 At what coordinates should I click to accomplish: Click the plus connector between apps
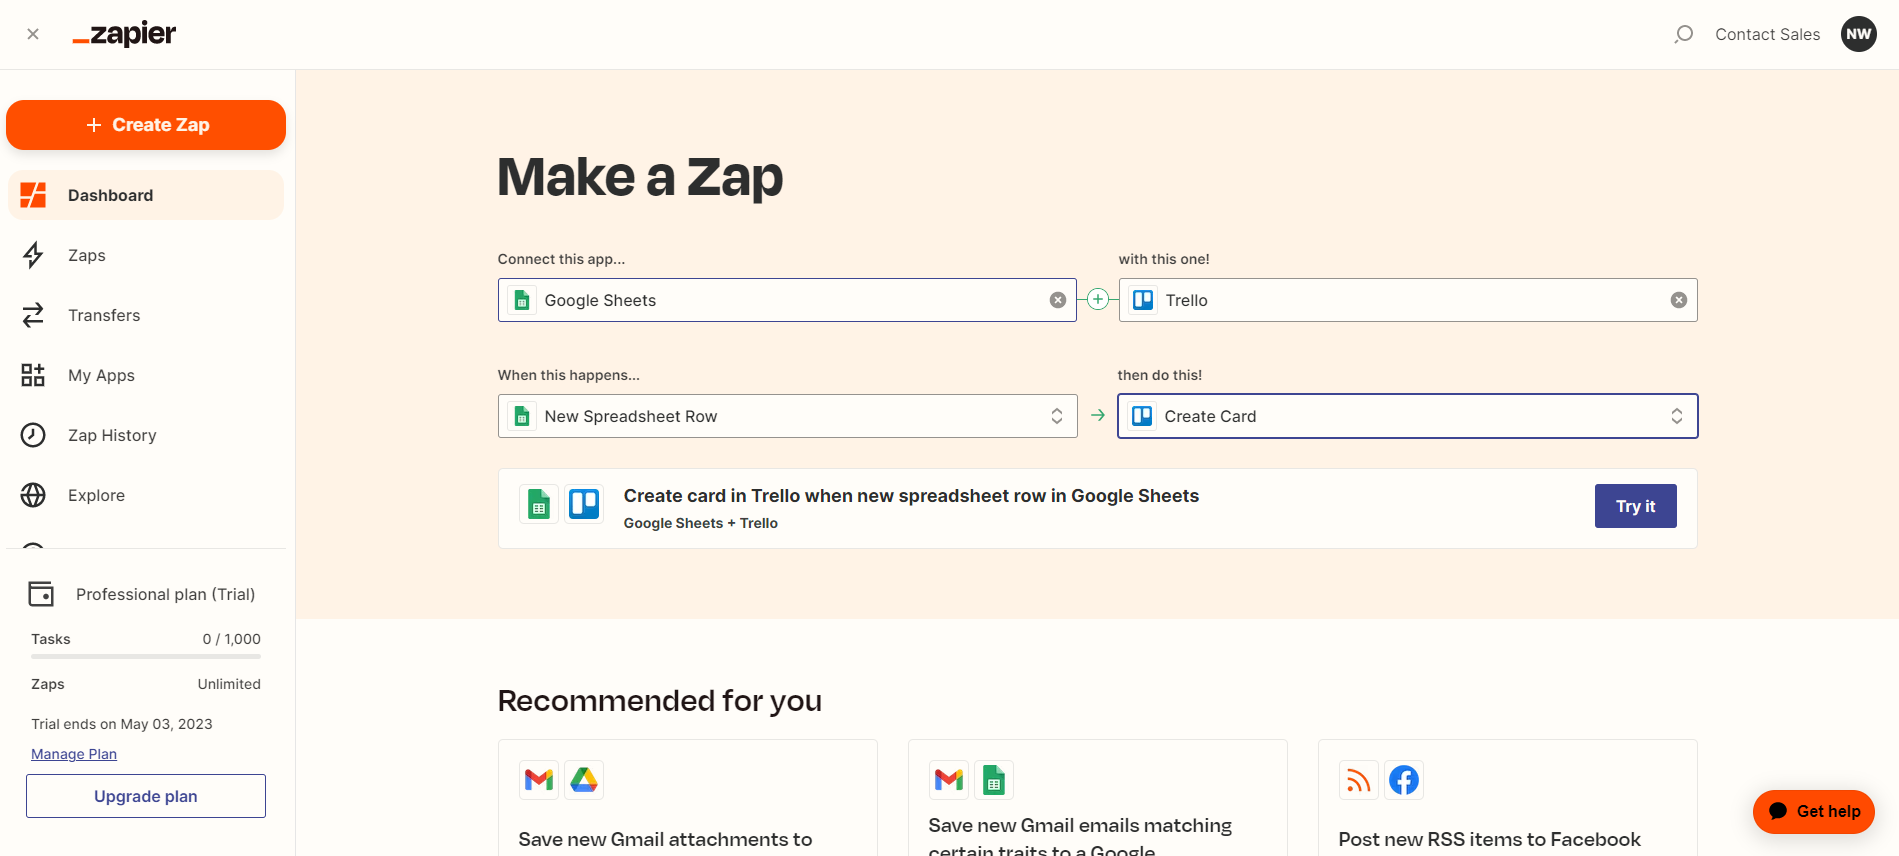pos(1098,299)
